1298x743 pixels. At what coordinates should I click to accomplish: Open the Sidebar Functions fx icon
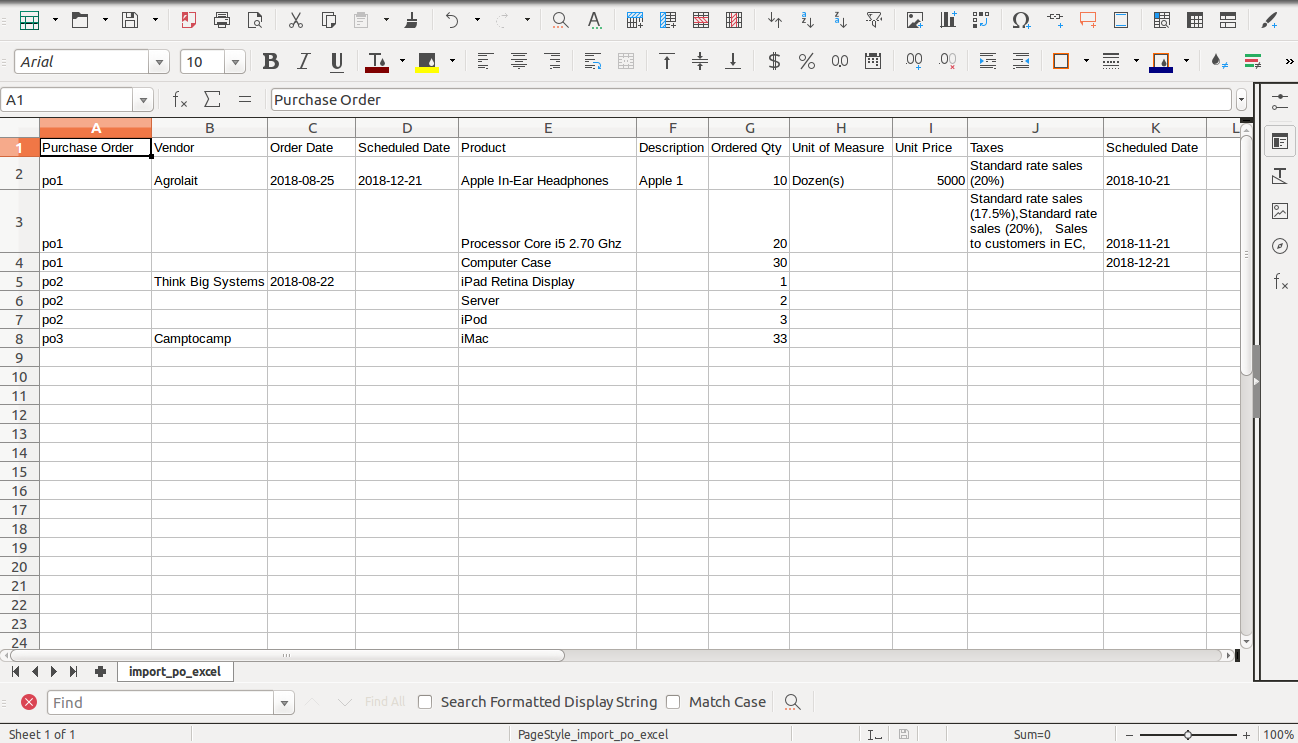[1280, 282]
